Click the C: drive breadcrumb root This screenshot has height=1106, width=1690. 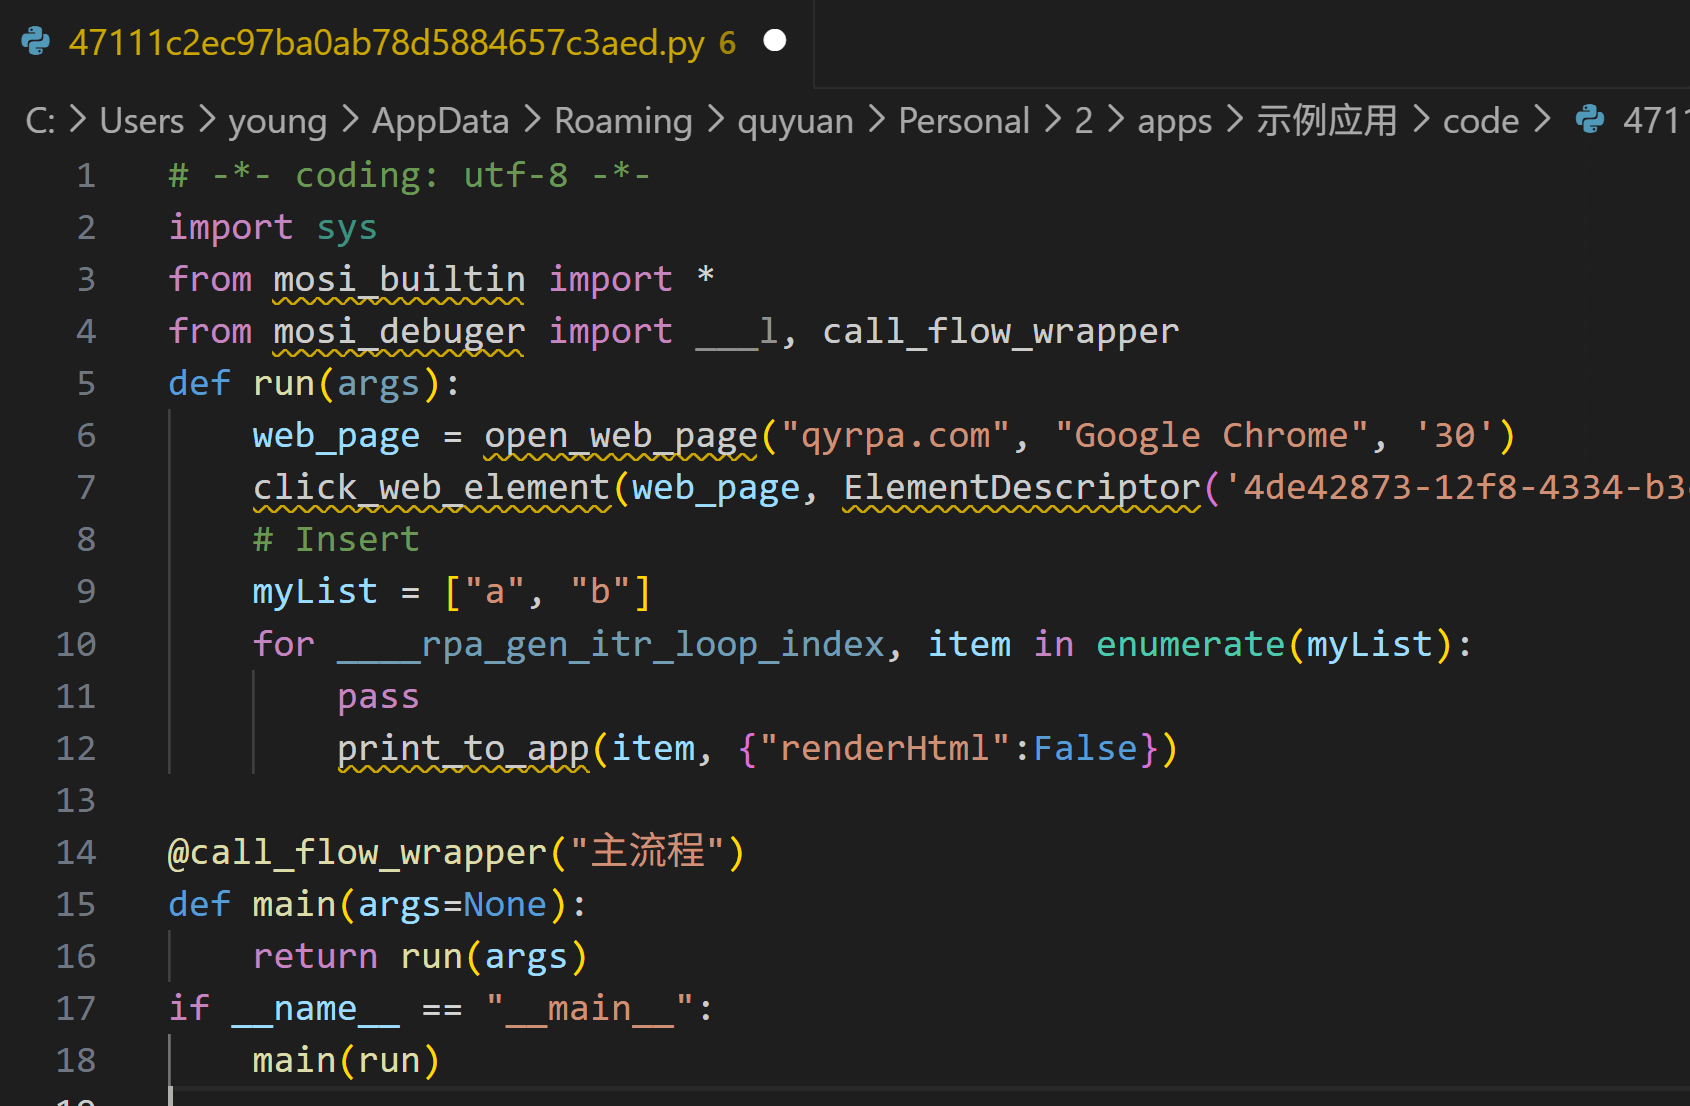click(x=40, y=121)
